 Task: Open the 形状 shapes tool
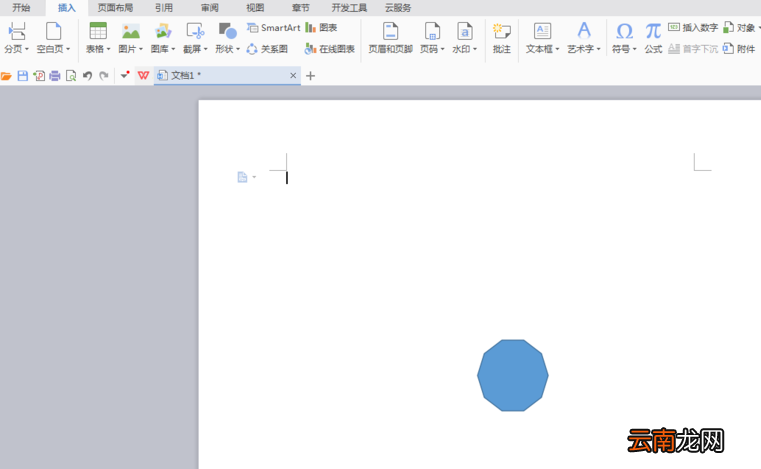[227, 31]
